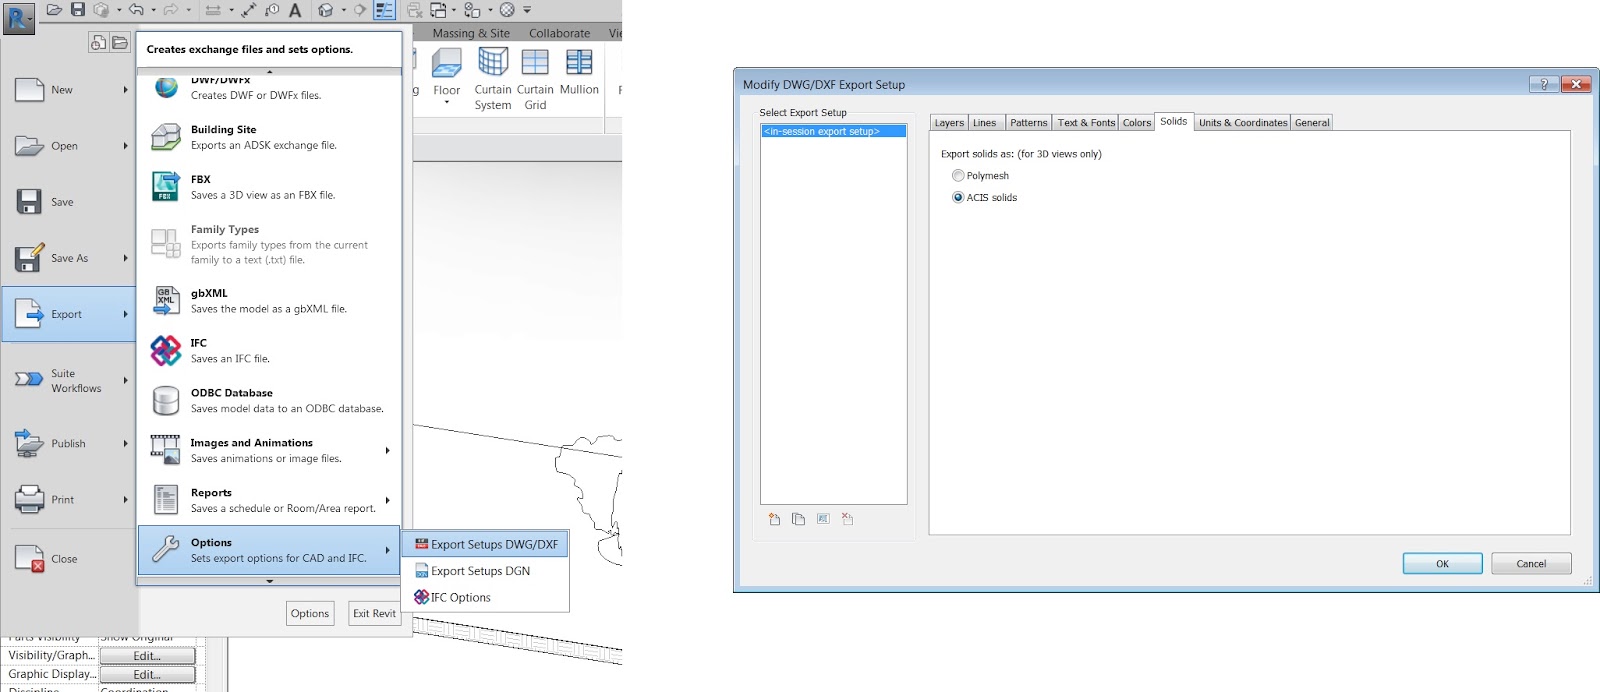Click the Open Documents icon in application menu
Image resolution: width=1600 pixels, height=692 pixels.
[120, 42]
